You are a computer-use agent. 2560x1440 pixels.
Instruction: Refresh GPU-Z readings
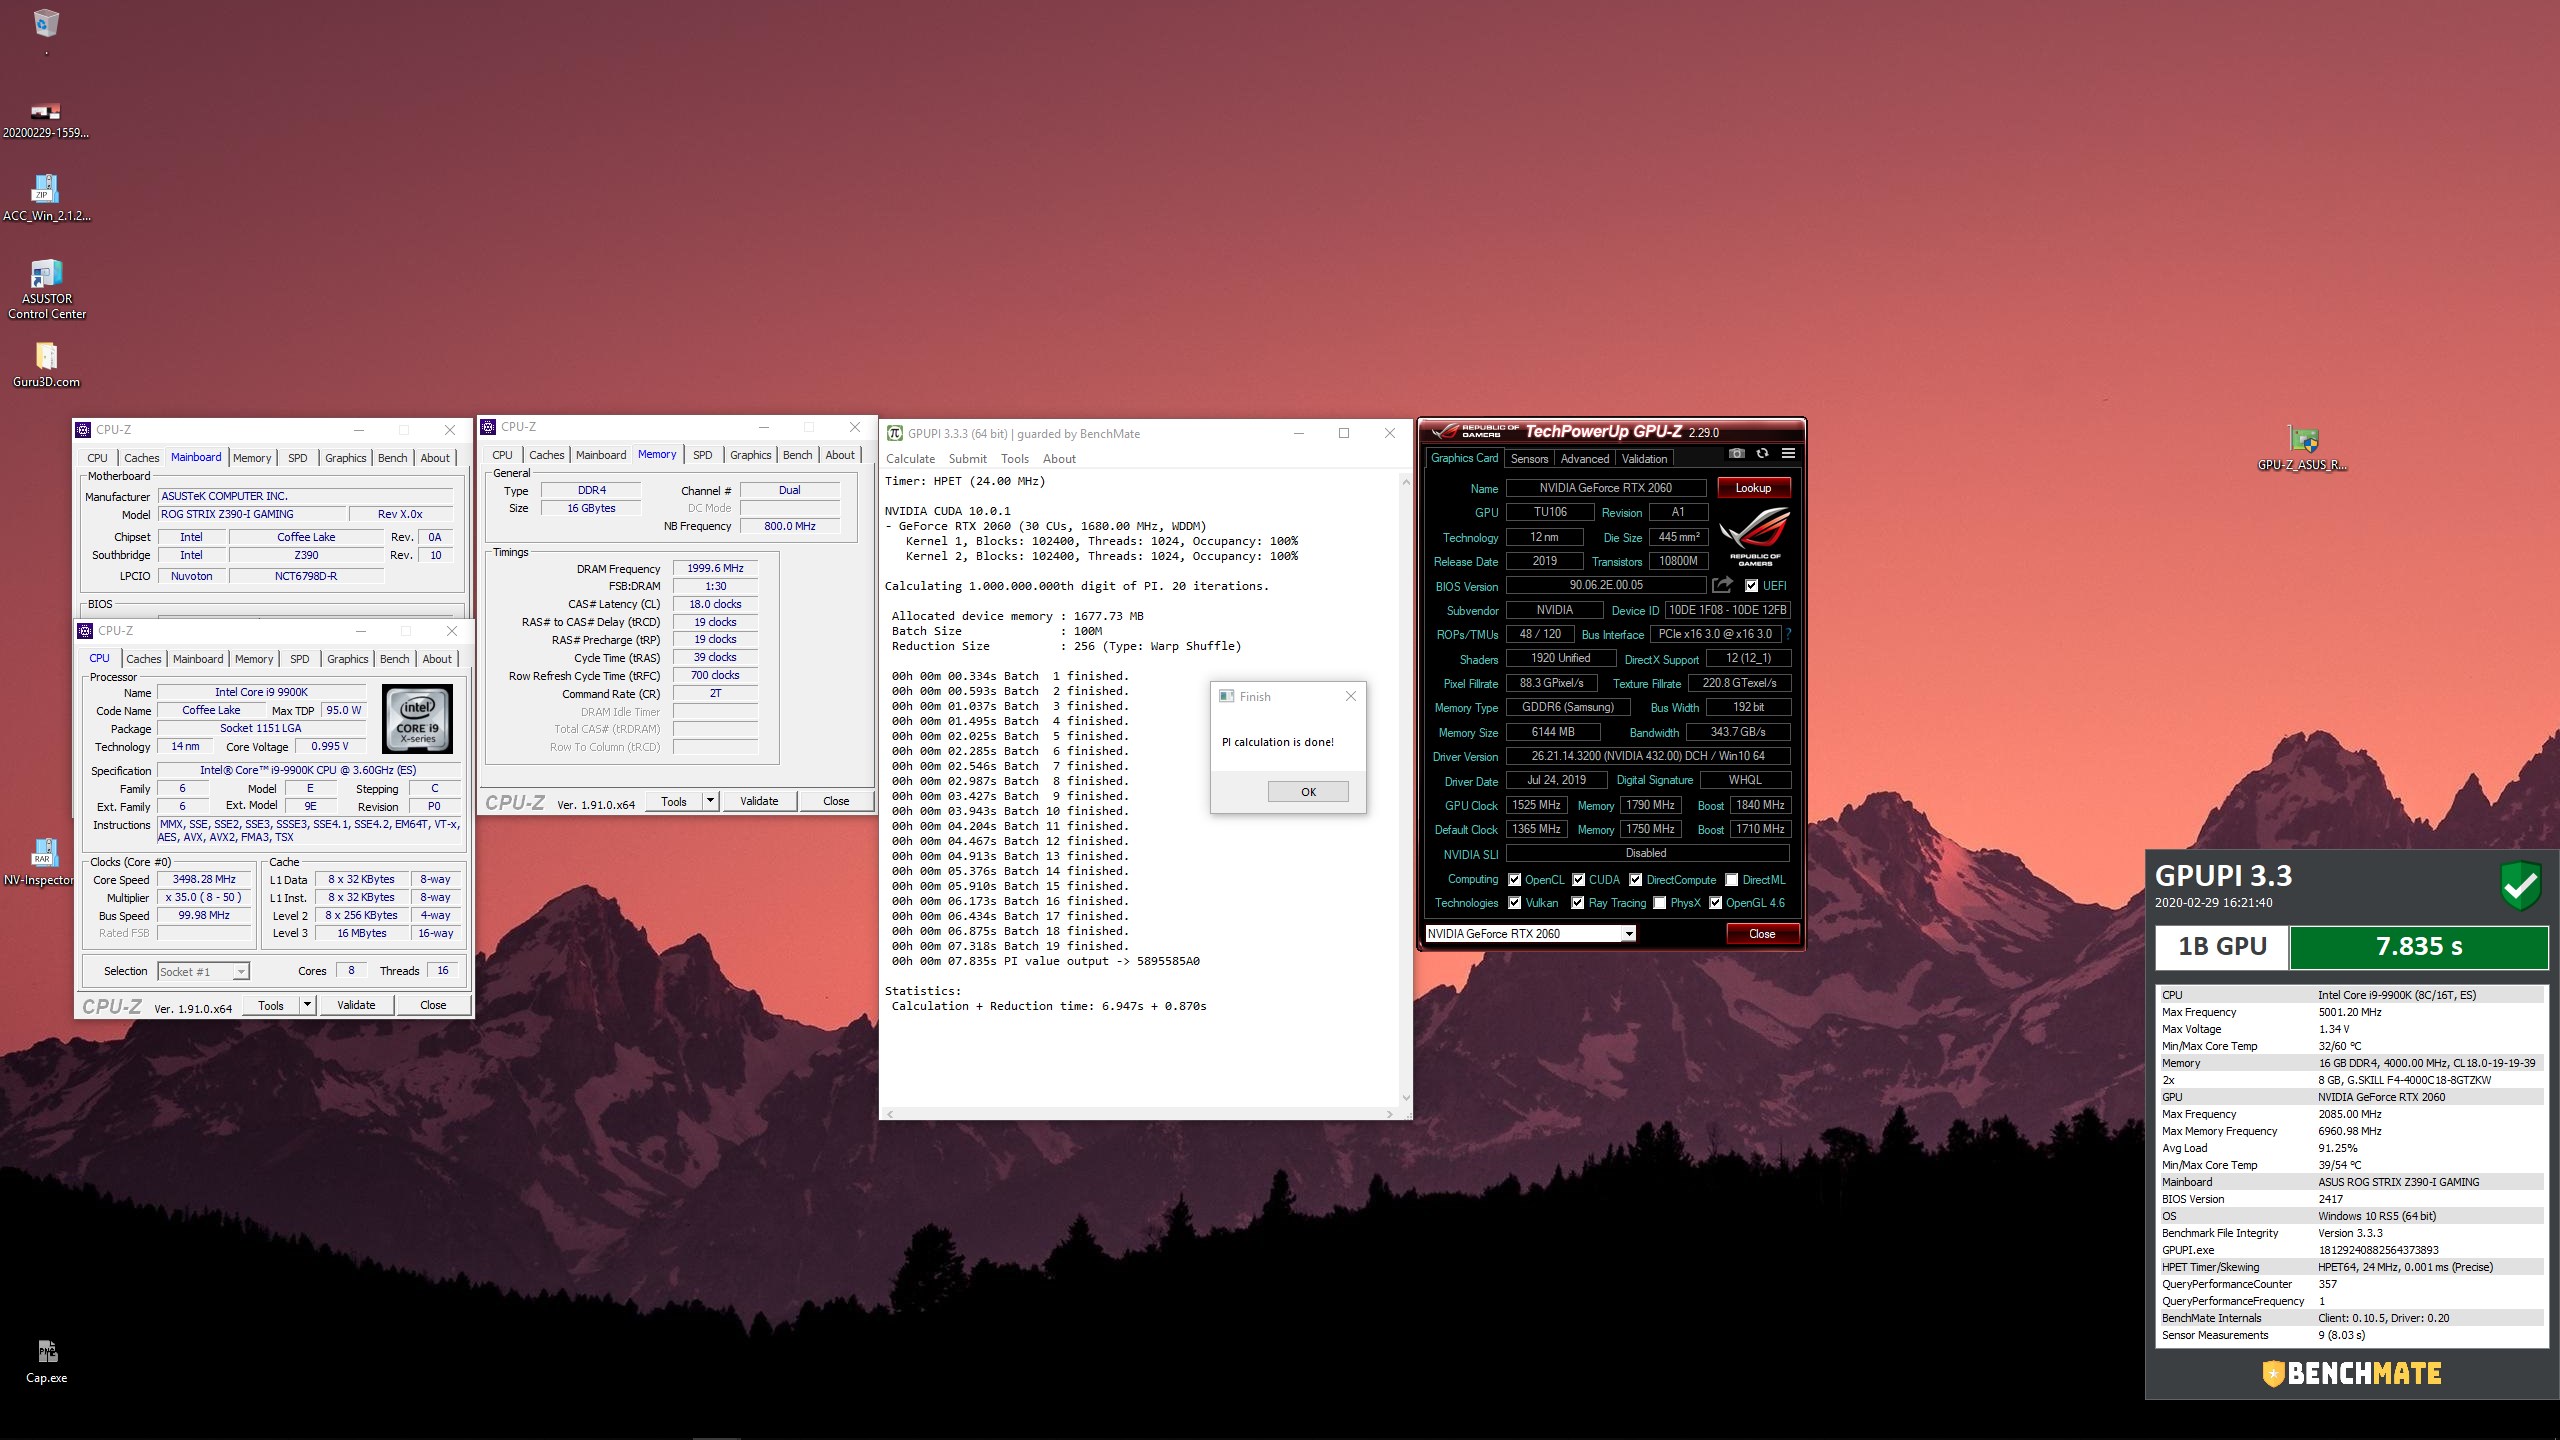point(1762,454)
